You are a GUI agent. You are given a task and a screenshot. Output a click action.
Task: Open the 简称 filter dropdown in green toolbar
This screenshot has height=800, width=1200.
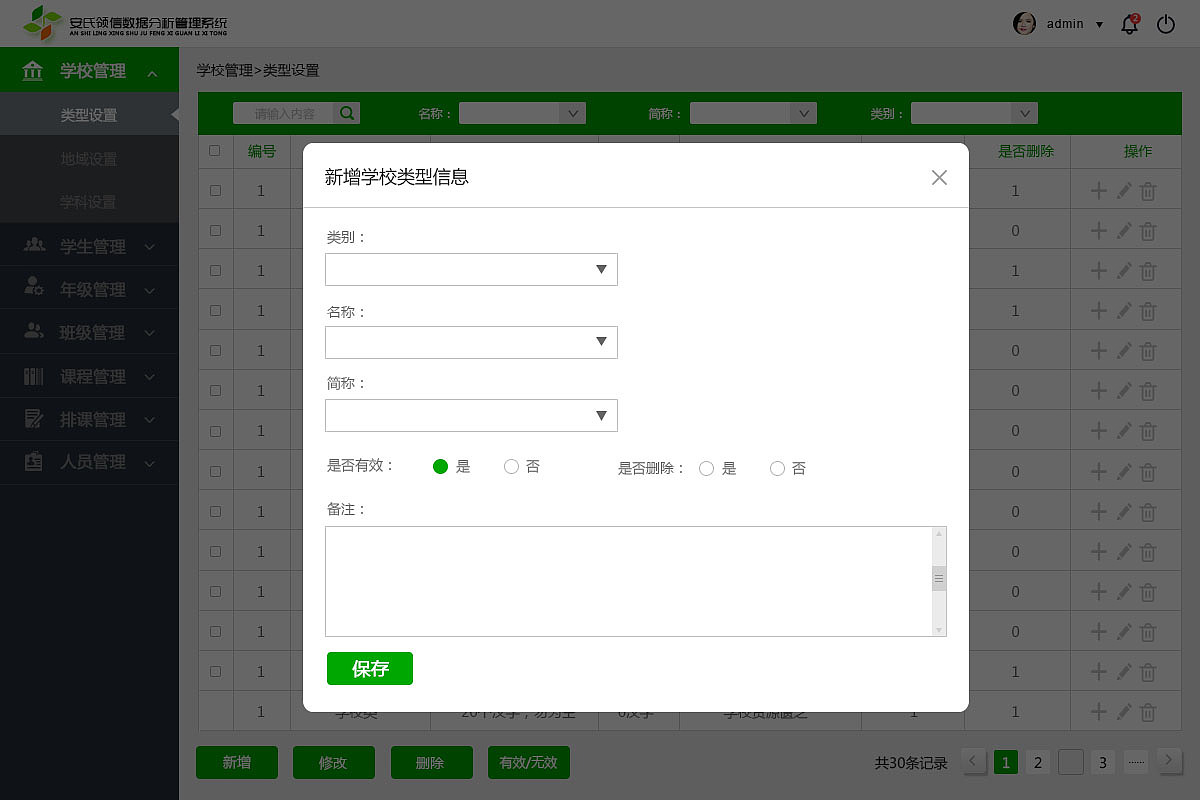click(x=754, y=113)
